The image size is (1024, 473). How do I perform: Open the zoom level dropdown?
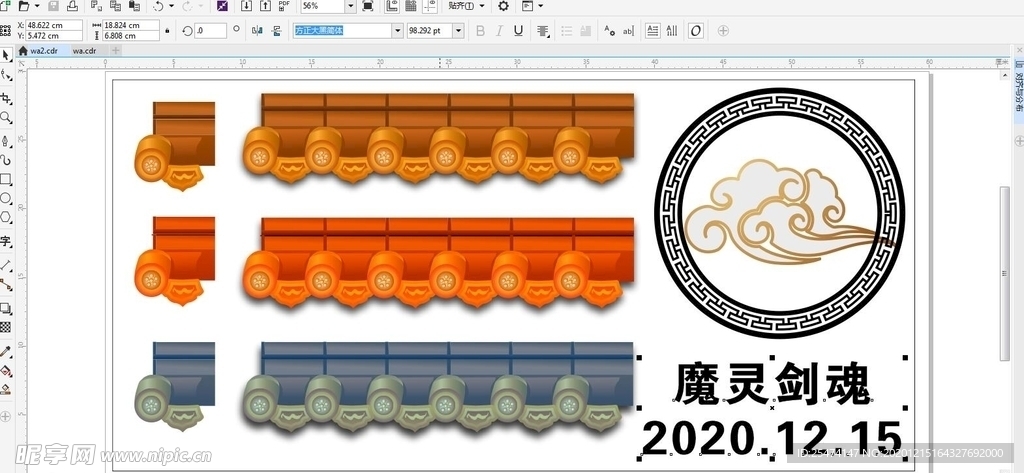pyautogui.click(x=352, y=6)
